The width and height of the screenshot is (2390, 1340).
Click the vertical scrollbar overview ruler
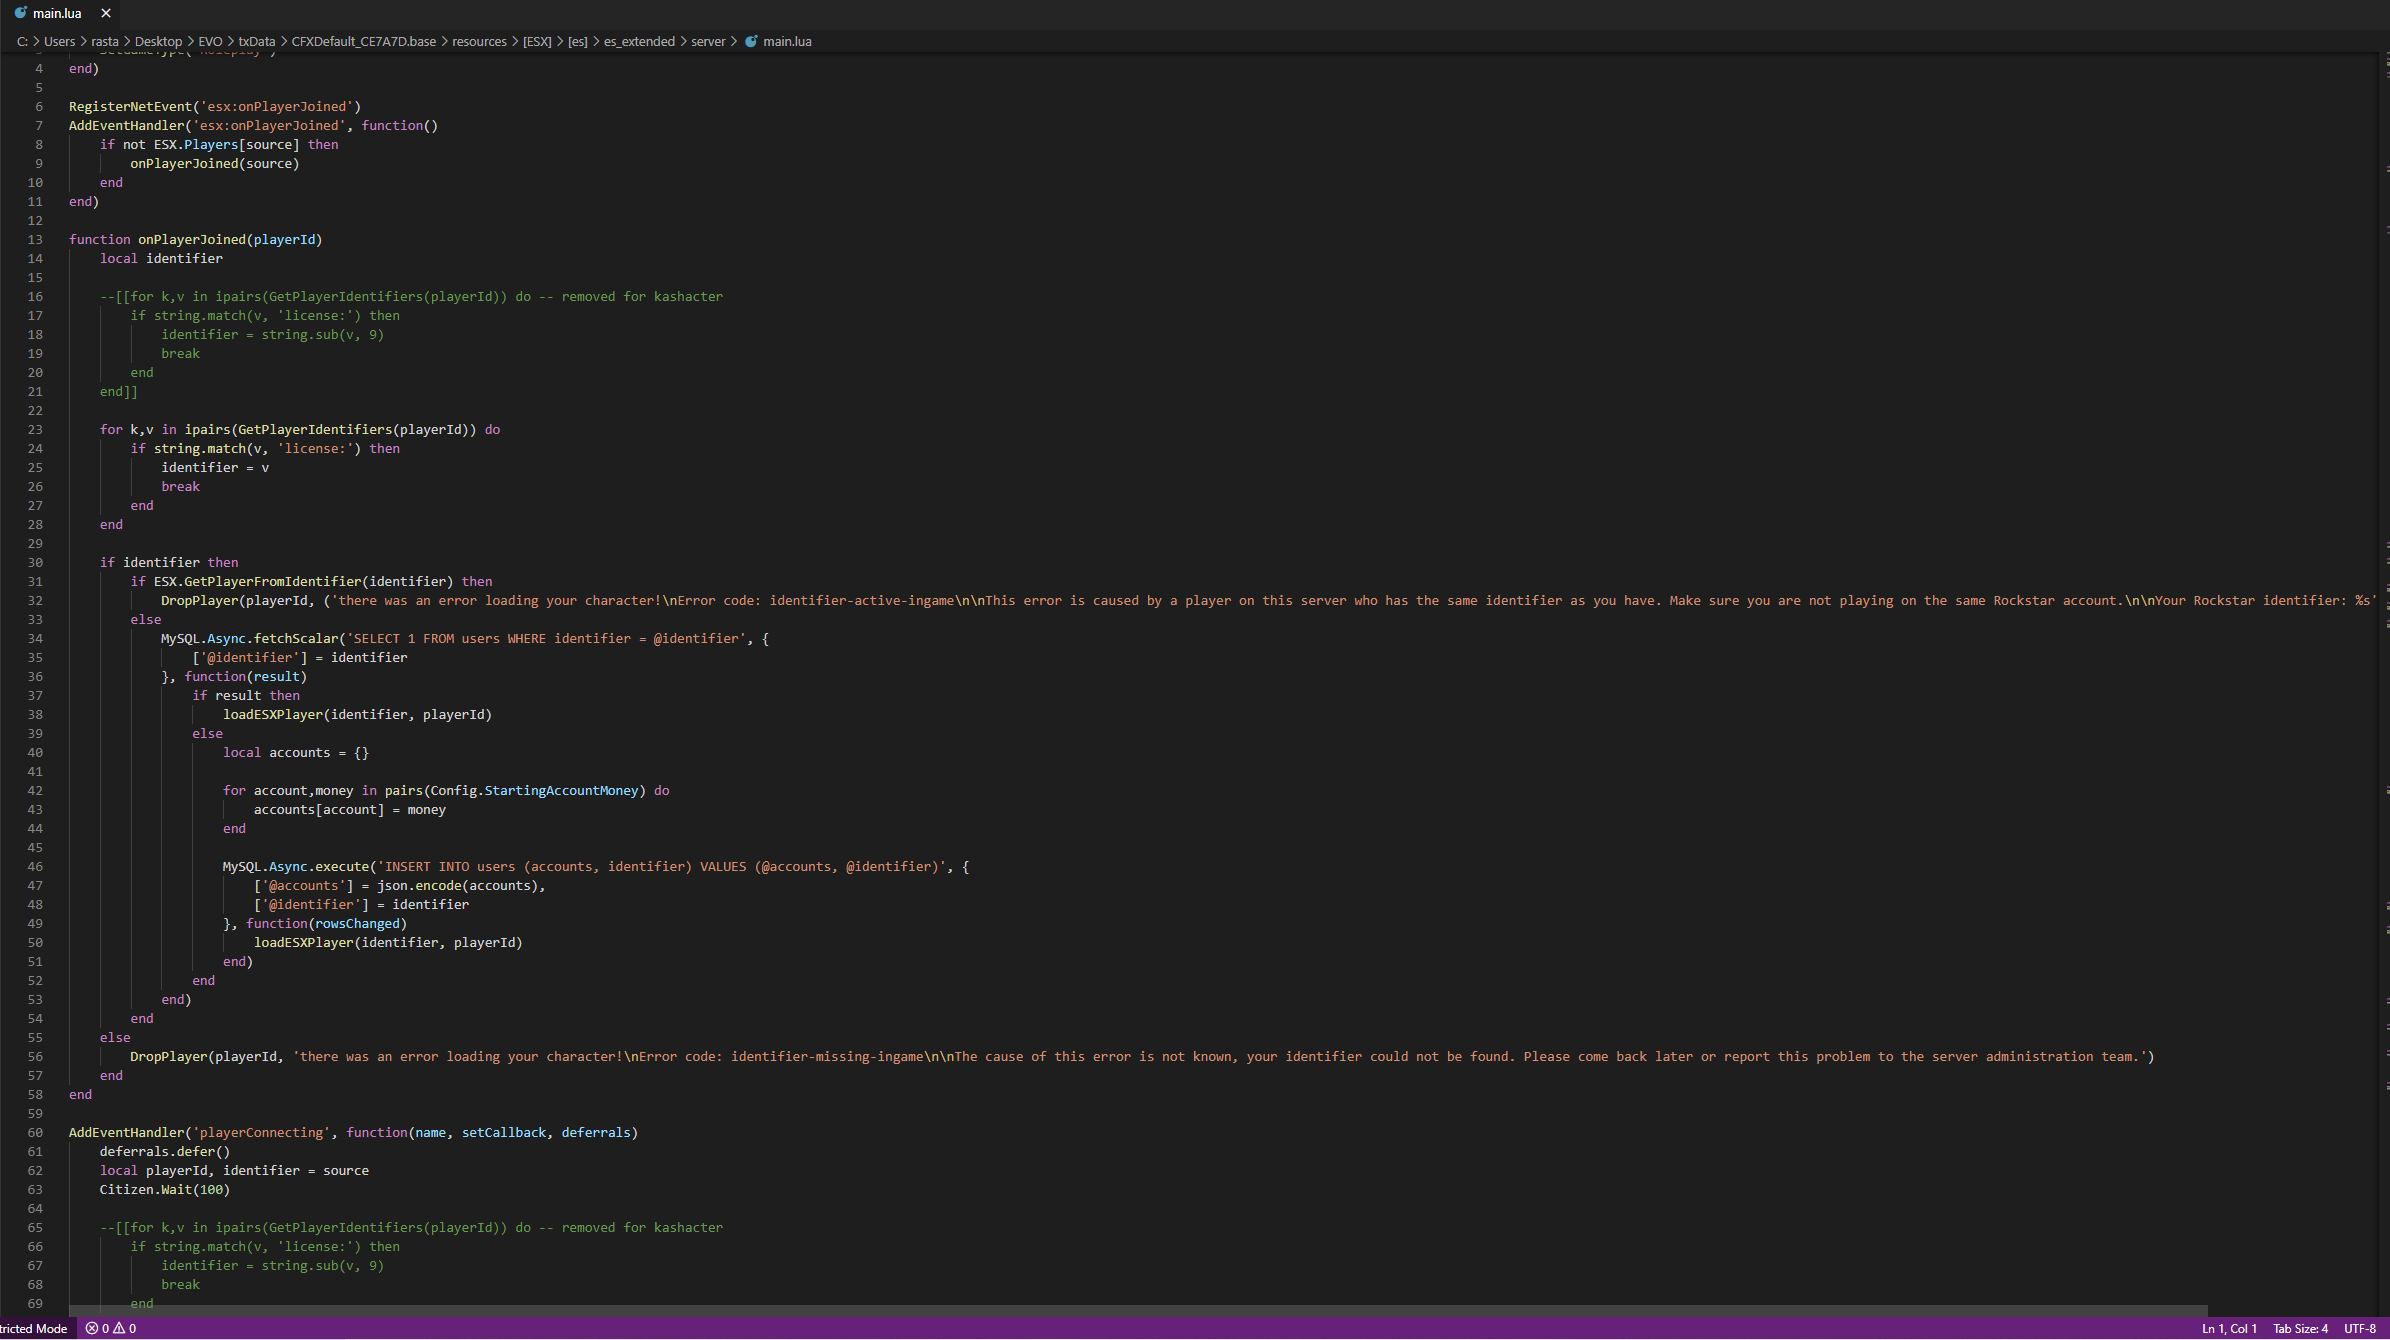click(2383, 685)
